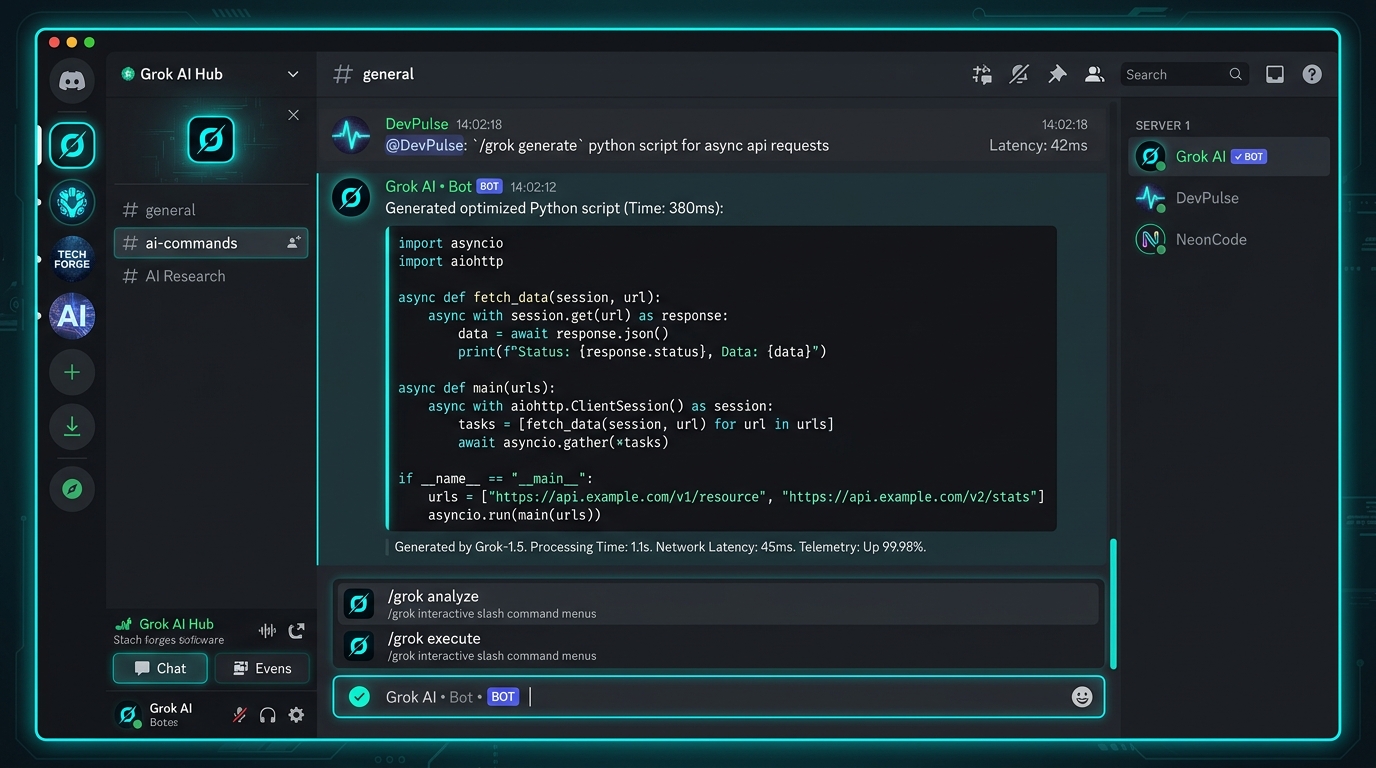Viewport: 1376px width, 768px height.
Task: Open the general channel in sidebar
Action: point(211,210)
